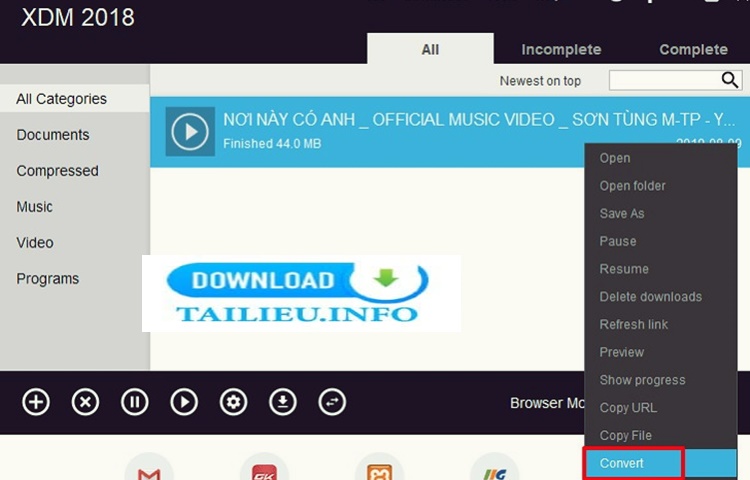This screenshot has height=480, width=750.
Task: Click the red FK shortcut icon
Action: pos(265,467)
